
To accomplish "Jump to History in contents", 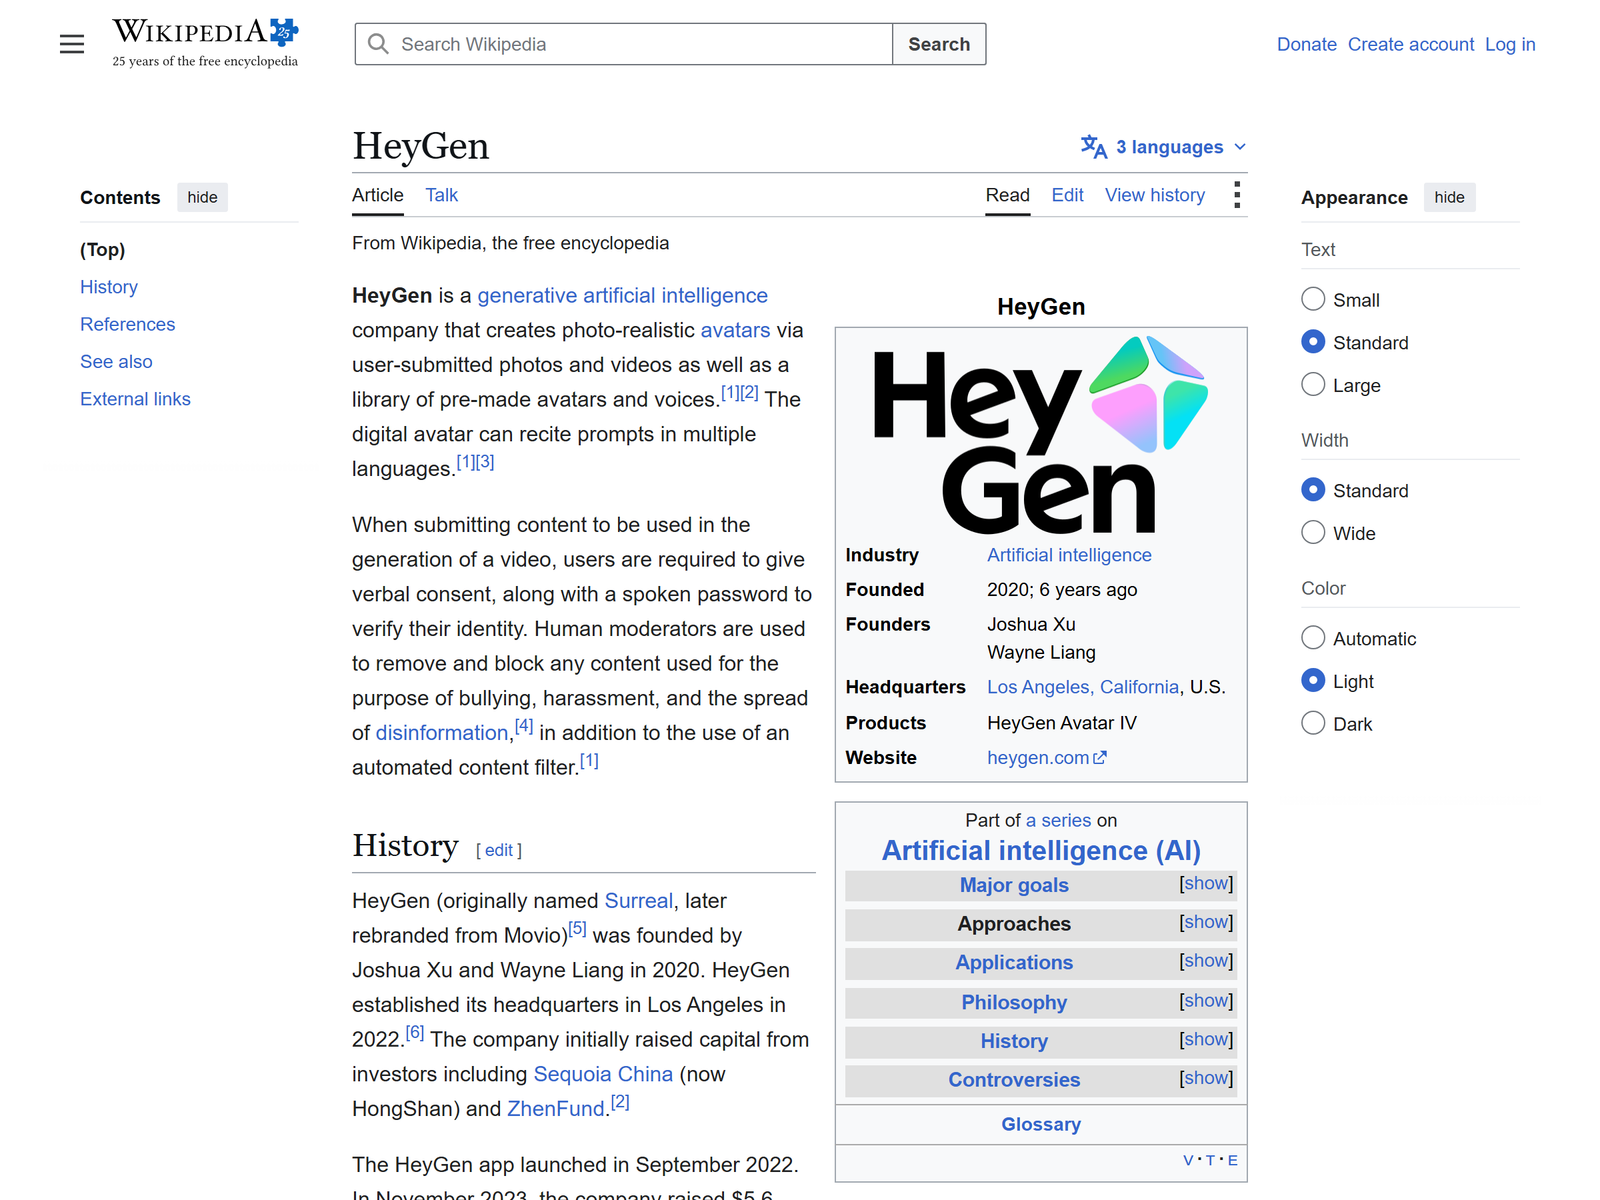I will click(x=109, y=287).
